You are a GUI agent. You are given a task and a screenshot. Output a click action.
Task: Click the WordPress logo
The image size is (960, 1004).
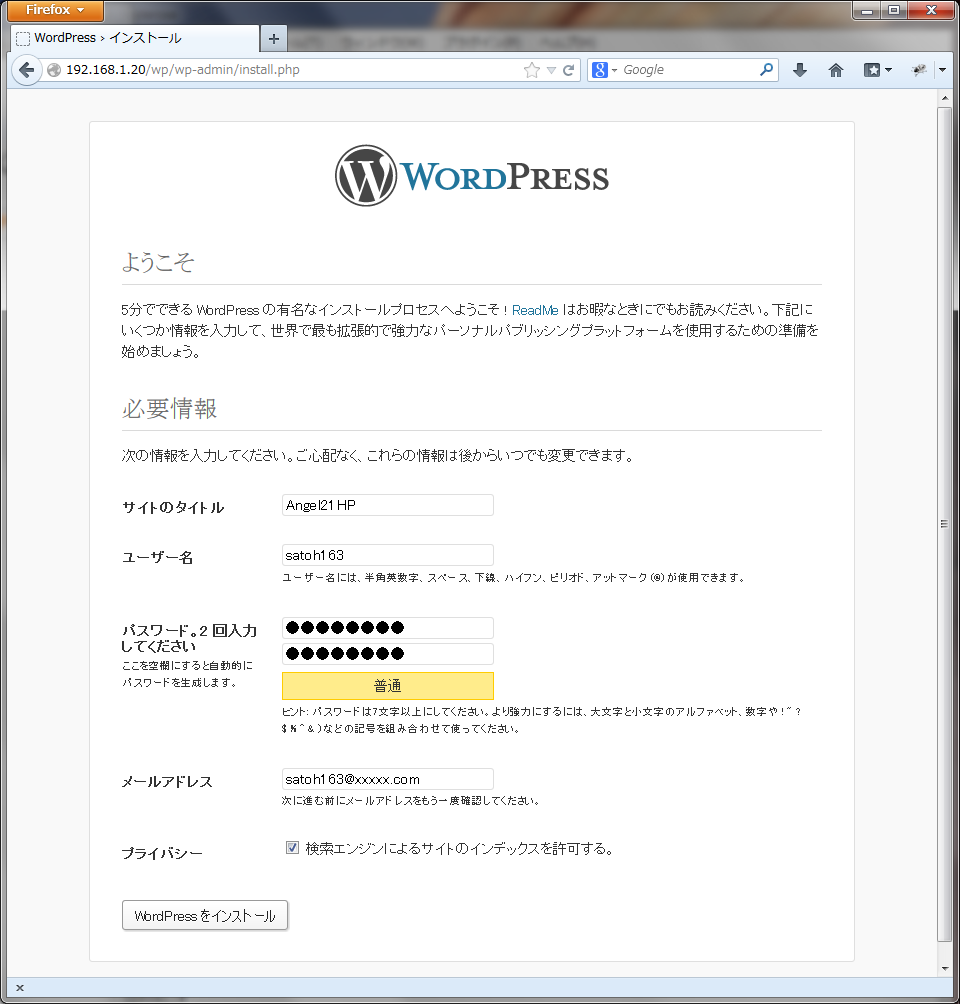click(x=472, y=176)
